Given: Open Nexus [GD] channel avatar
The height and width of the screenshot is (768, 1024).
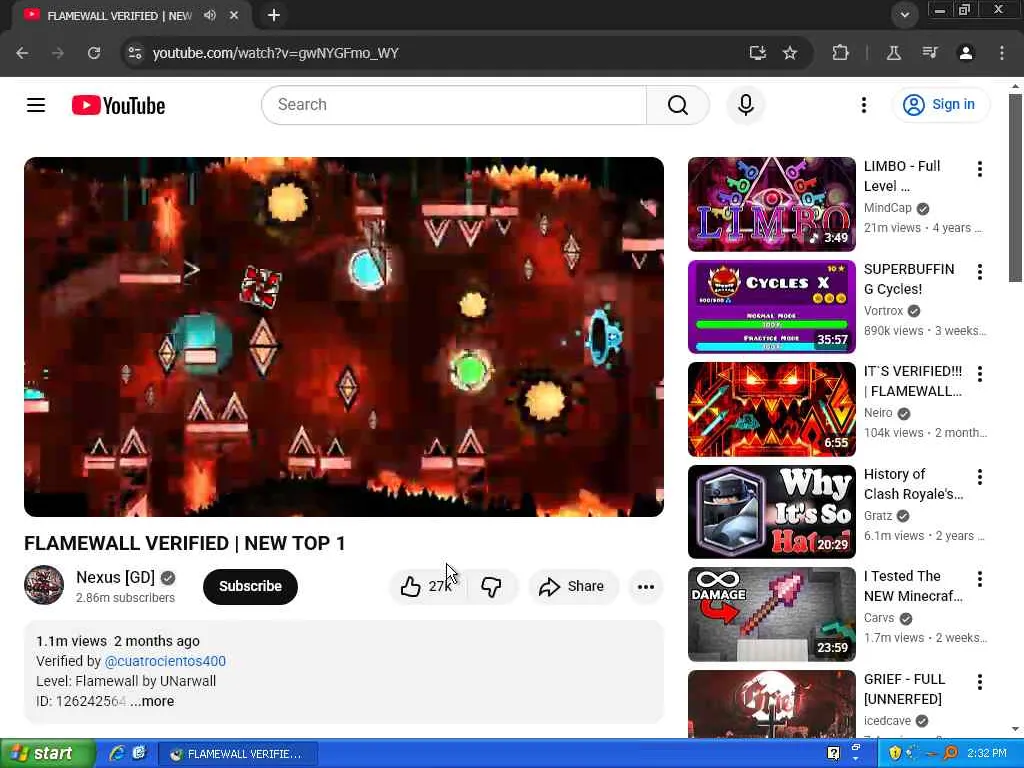Looking at the screenshot, I should pos(44,585).
